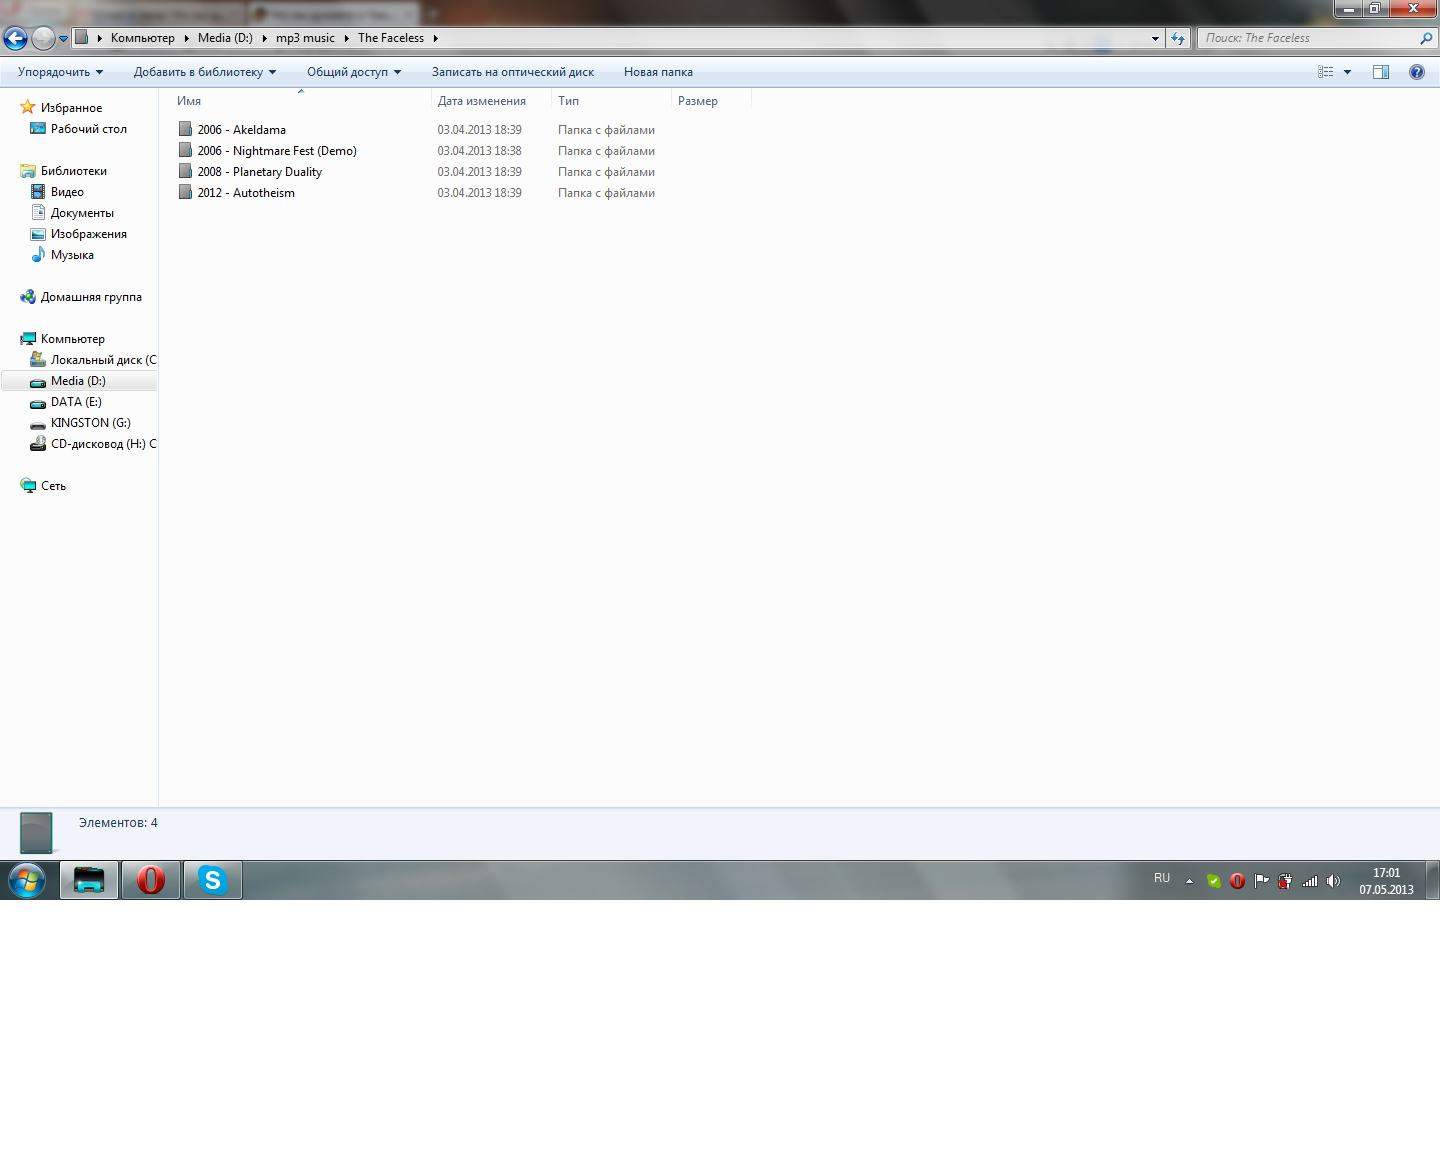Open Домашняя группа homegroup icon
1440x1170 pixels.
click(28, 297)
